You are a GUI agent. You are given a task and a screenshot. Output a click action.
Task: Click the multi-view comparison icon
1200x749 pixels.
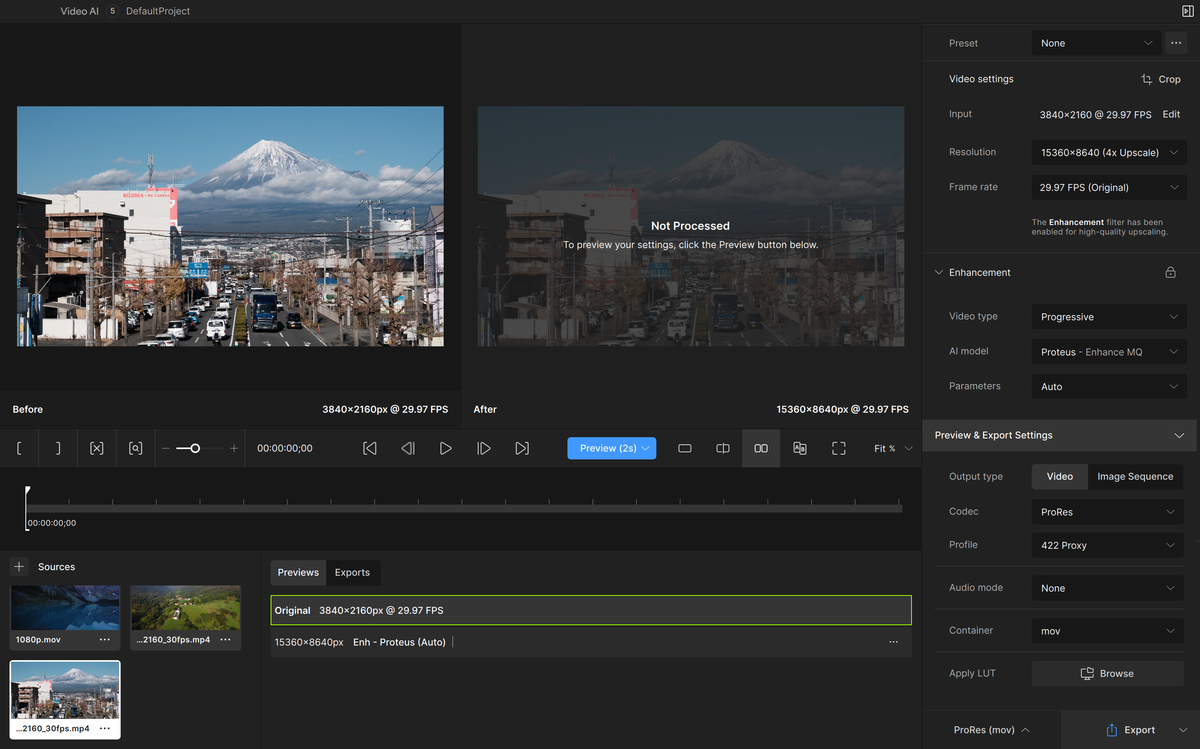pyautogui.click(x=799, y=448)
